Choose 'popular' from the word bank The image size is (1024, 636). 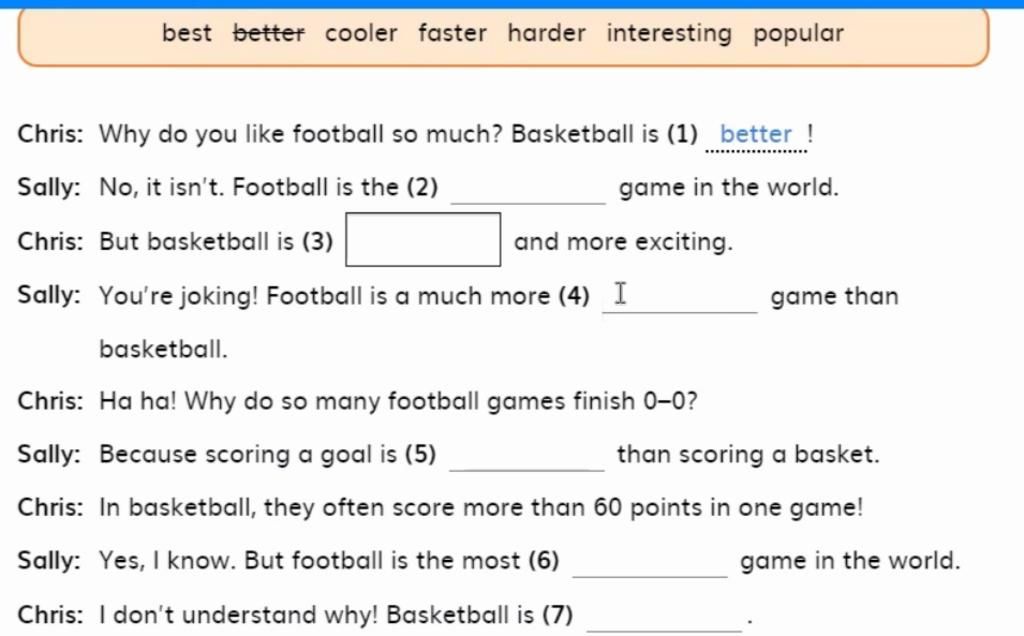click(x=798, y=34)
